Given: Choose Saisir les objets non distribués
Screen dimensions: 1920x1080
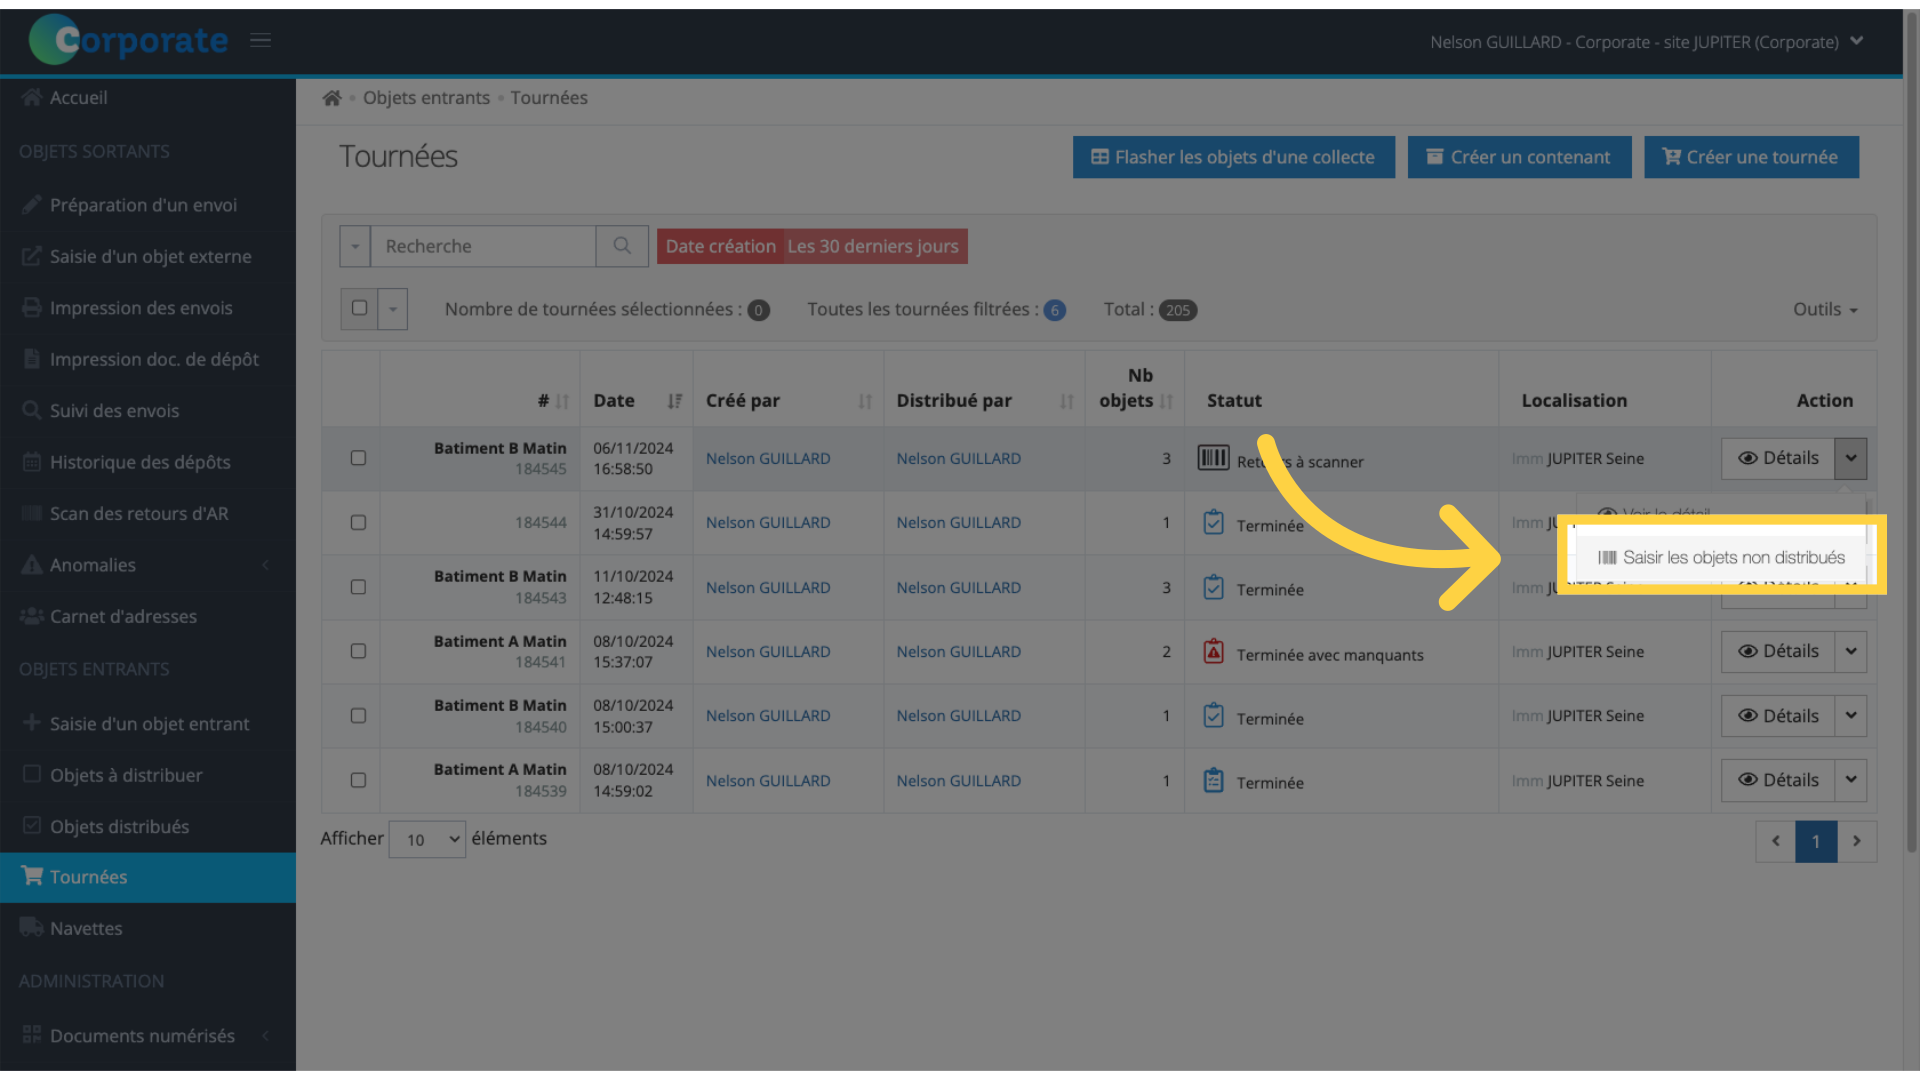Looking at the screenshot, I should pos(1721,558).
